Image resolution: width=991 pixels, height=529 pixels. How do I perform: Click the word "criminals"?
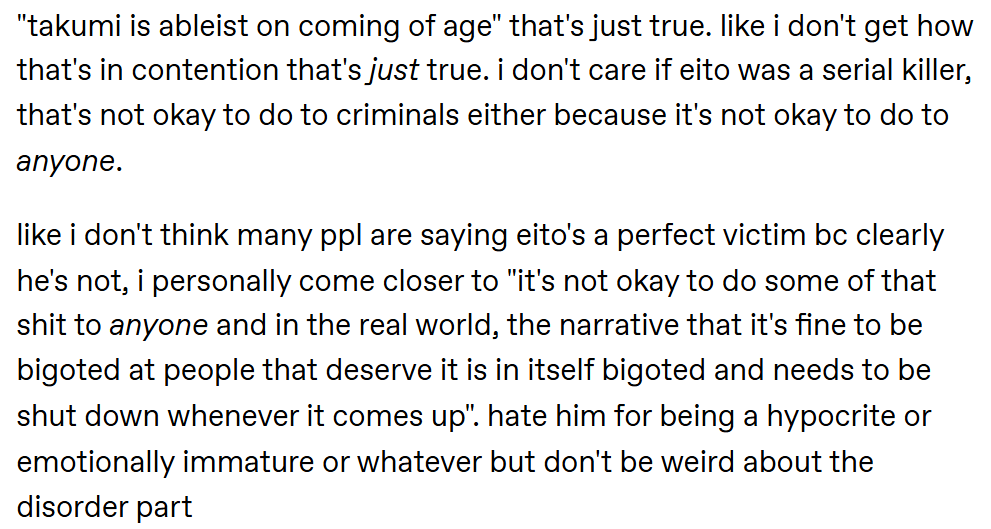397,116
